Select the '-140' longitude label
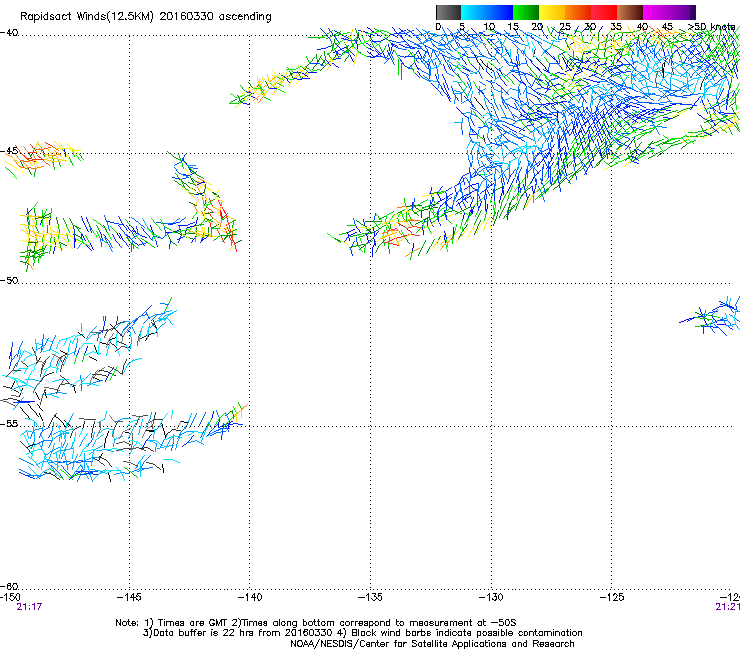740x650 pixels. (250, 597)
